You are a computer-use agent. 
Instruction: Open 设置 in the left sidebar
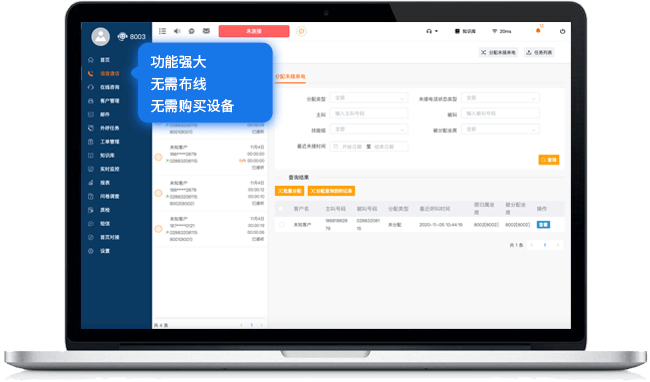pos(104,251)
